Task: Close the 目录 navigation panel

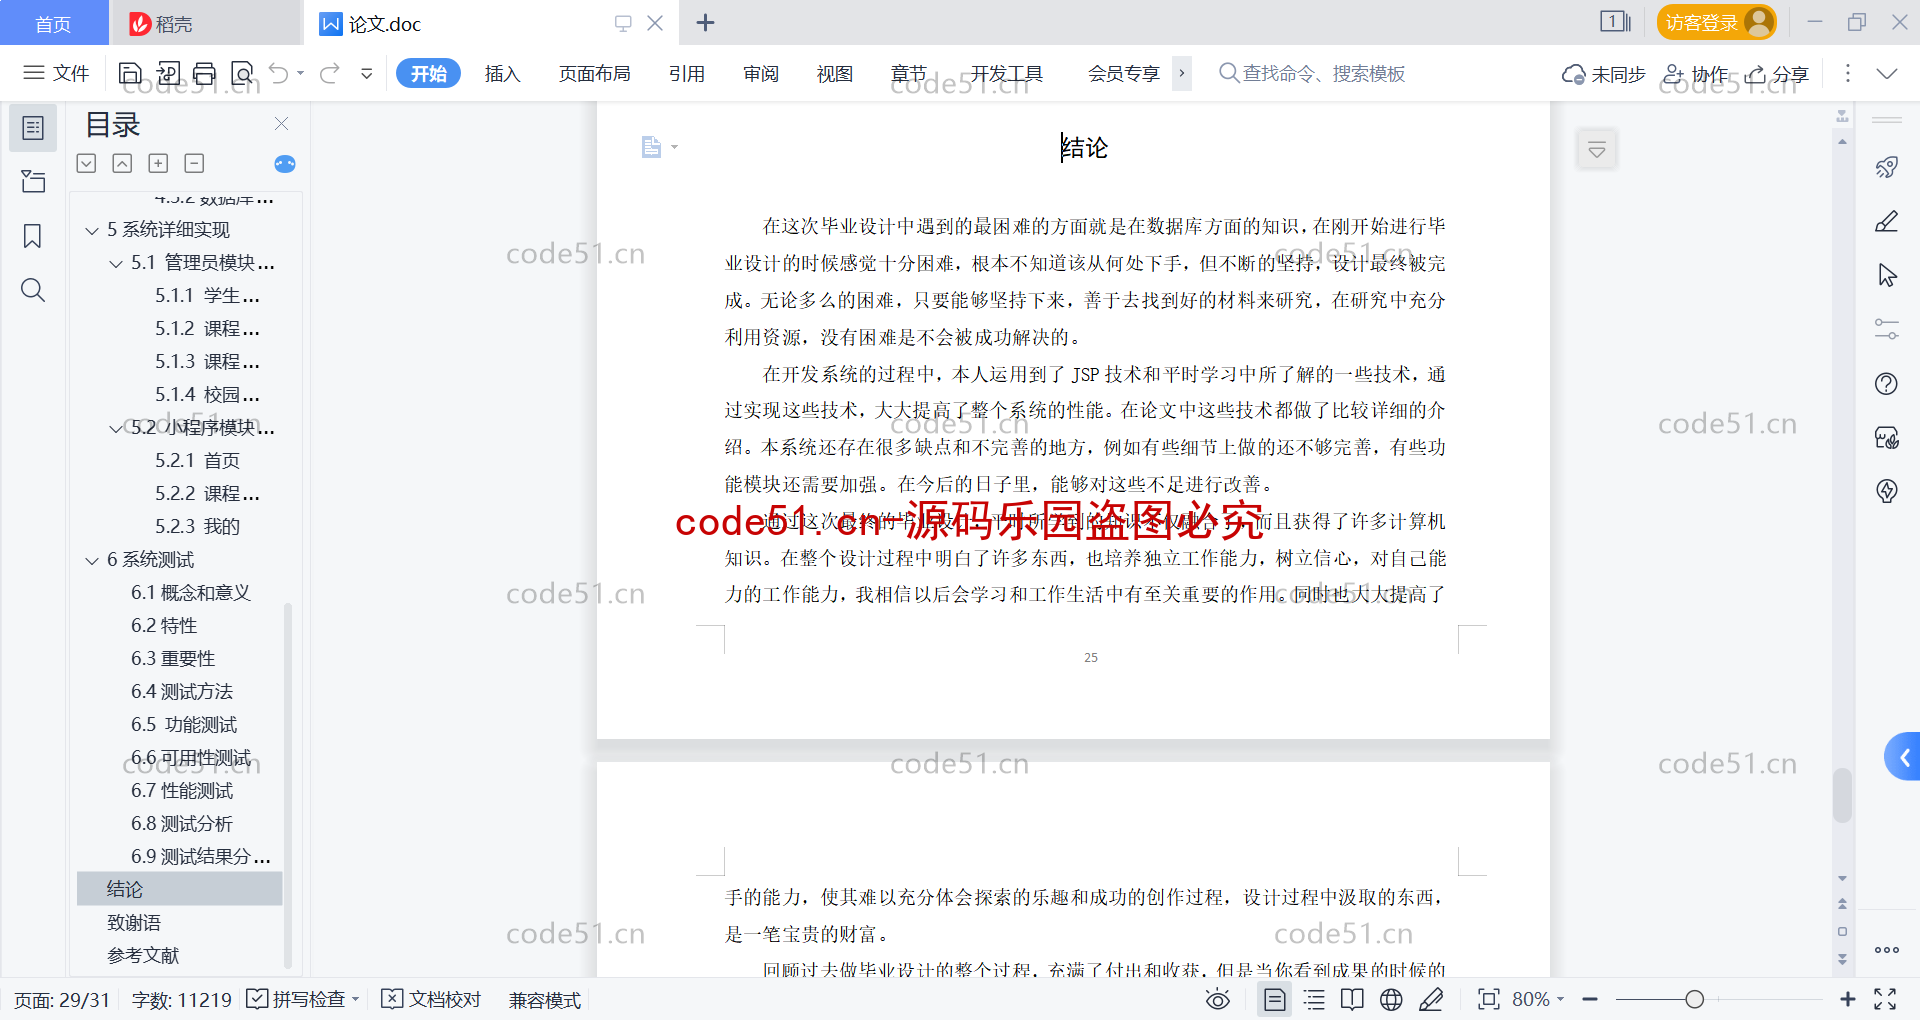Action: pyautogui.click(x=281, y=123)
